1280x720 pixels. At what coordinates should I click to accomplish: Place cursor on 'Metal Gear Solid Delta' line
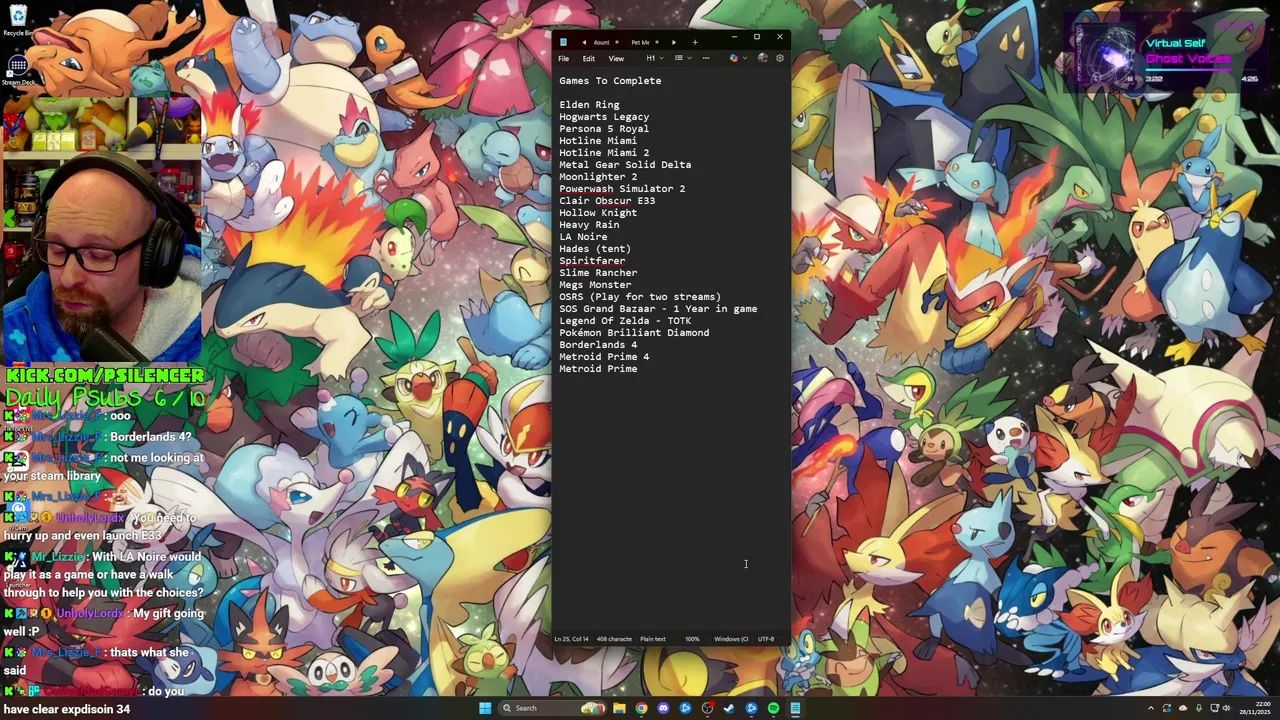coord(625,165)
